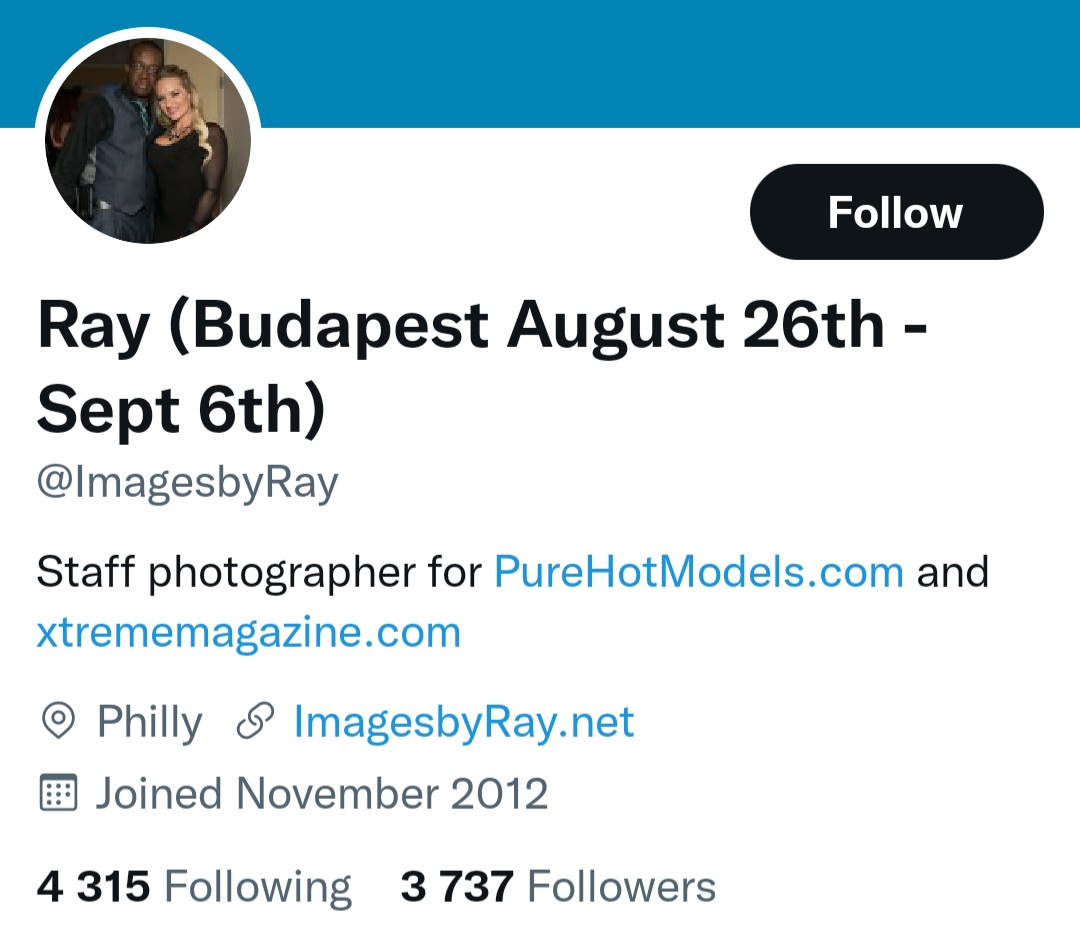Visit the xtrememagazine.com link
Screen dimensions: 1080x935
click(248, 633)
